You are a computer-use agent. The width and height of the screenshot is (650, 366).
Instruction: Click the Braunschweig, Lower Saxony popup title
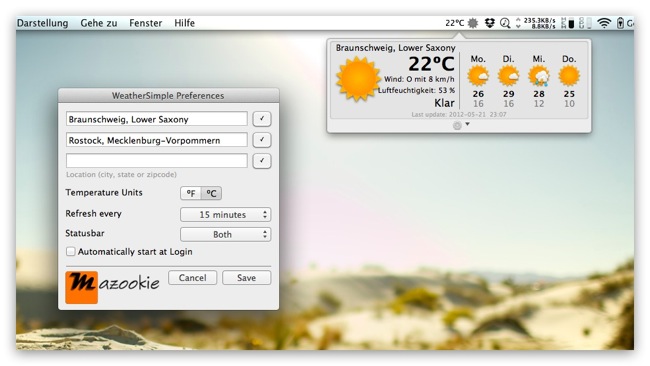click(x=395, y=48)
